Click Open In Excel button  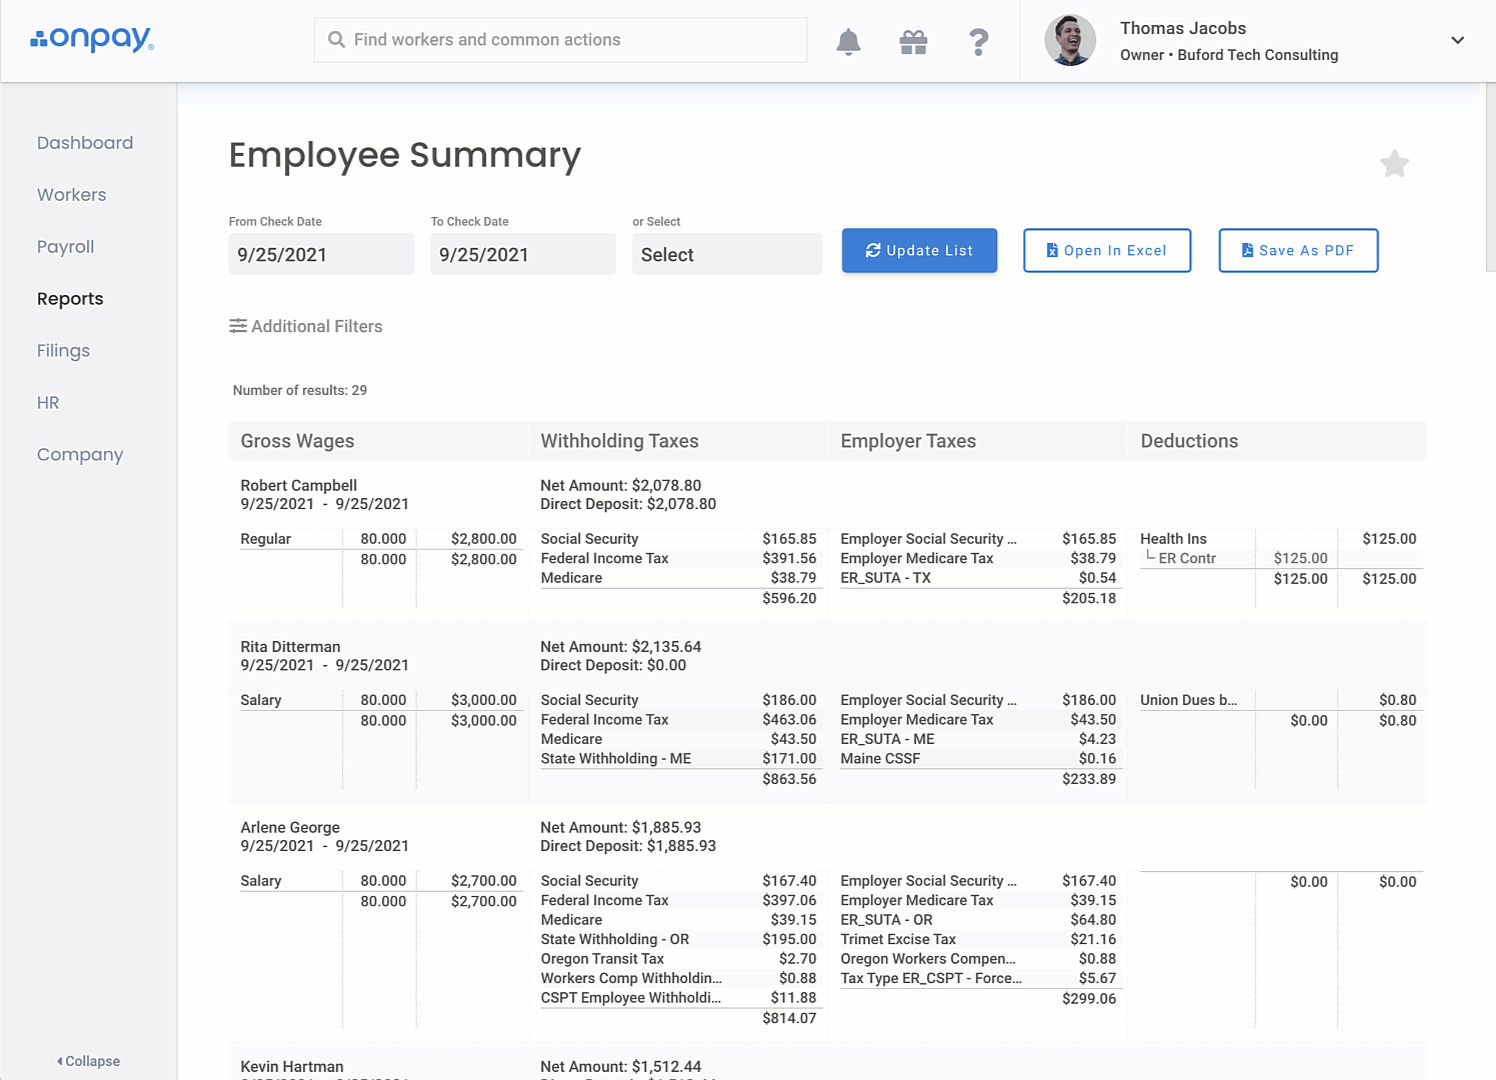[1107, 250]
